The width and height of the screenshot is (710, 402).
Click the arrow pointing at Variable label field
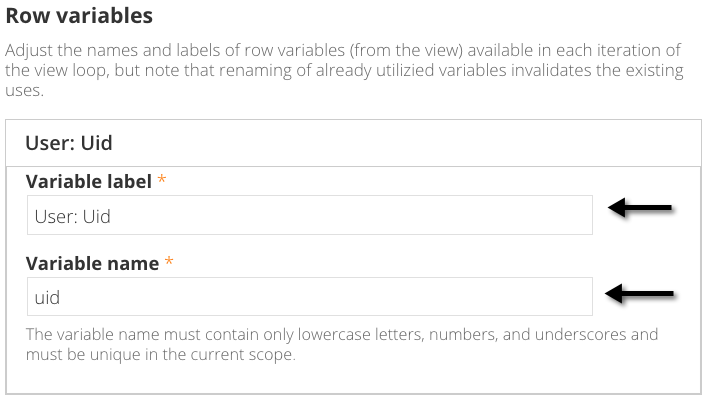[642, 210]
